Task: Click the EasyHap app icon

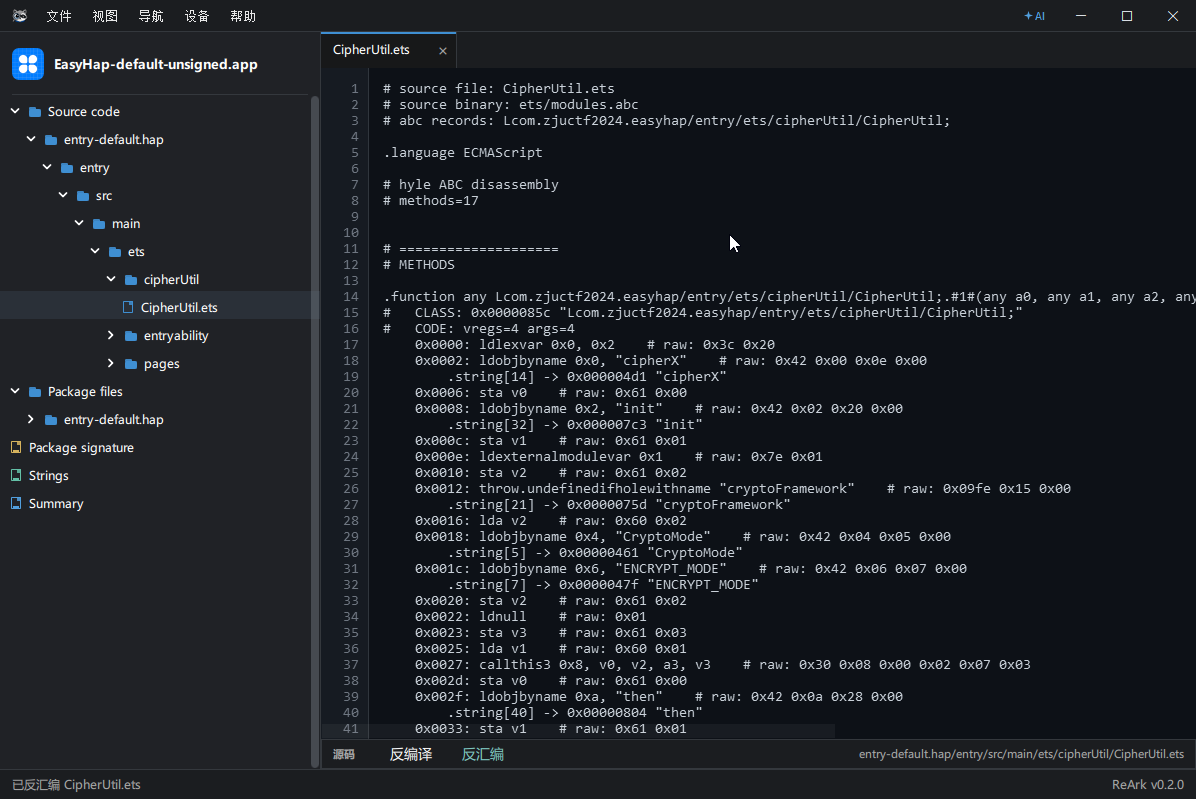Action: pos(28,64)
